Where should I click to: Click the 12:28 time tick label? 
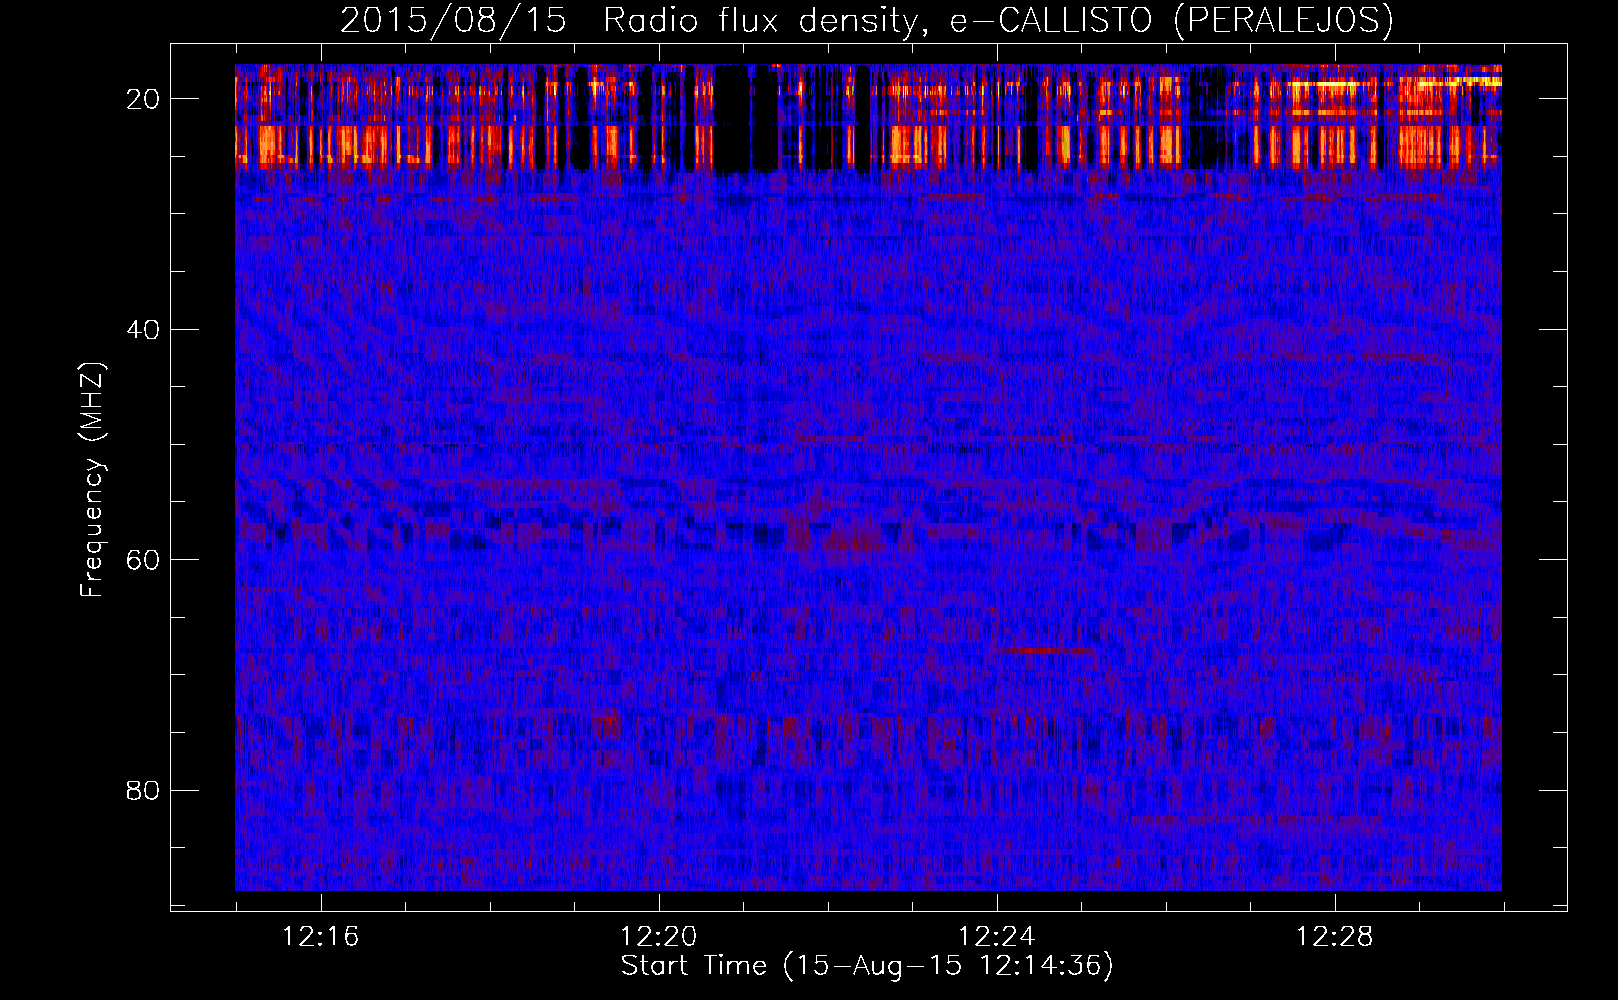[1334, 937]
